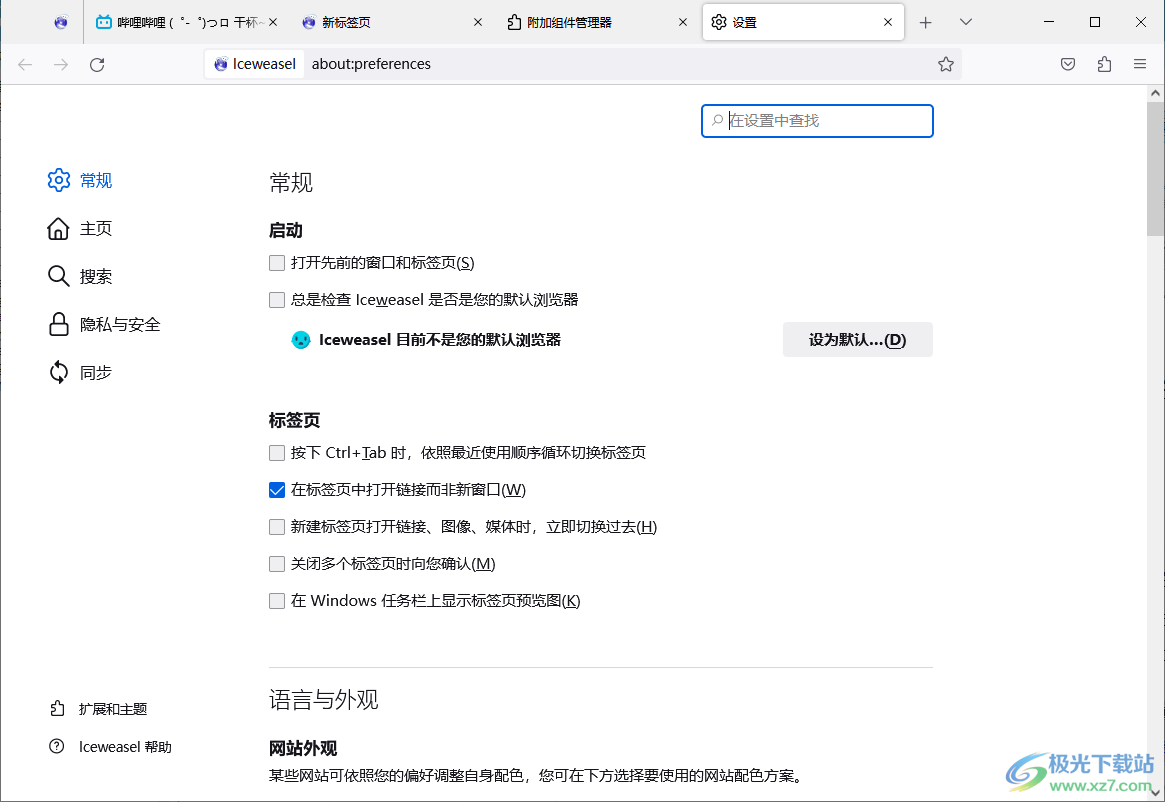The height and width of the screenshot is (802, 1165).
Task: Close the 设置 tab
Action: pyautogui.click(x=888, y=22)
